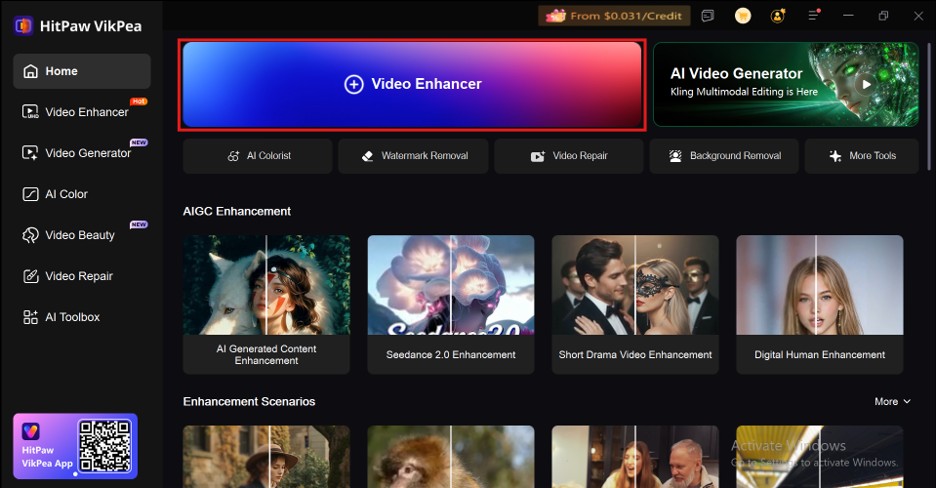936x488 pixels.
Task: Click the Video Enhancer sidebar UHD icon
Action: tap(30, 112)
